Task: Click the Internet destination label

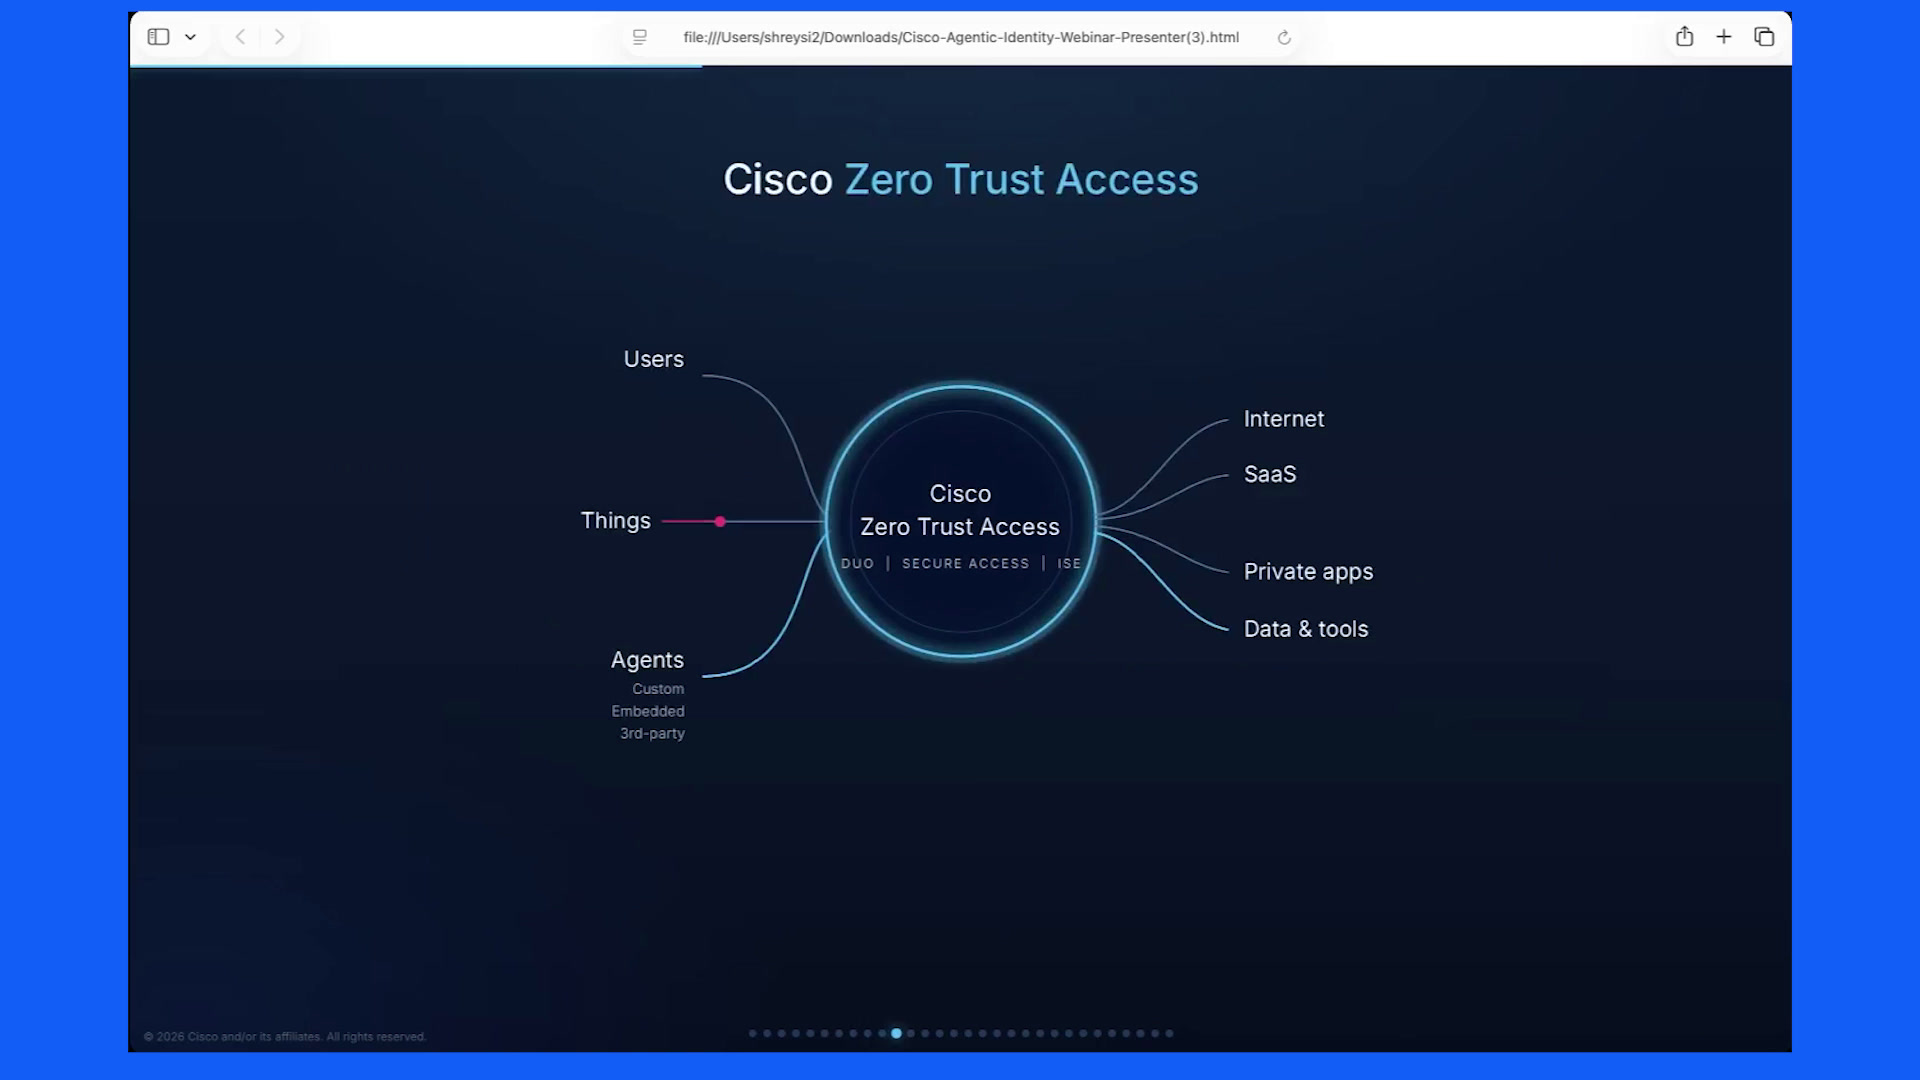Action: 1284,419
